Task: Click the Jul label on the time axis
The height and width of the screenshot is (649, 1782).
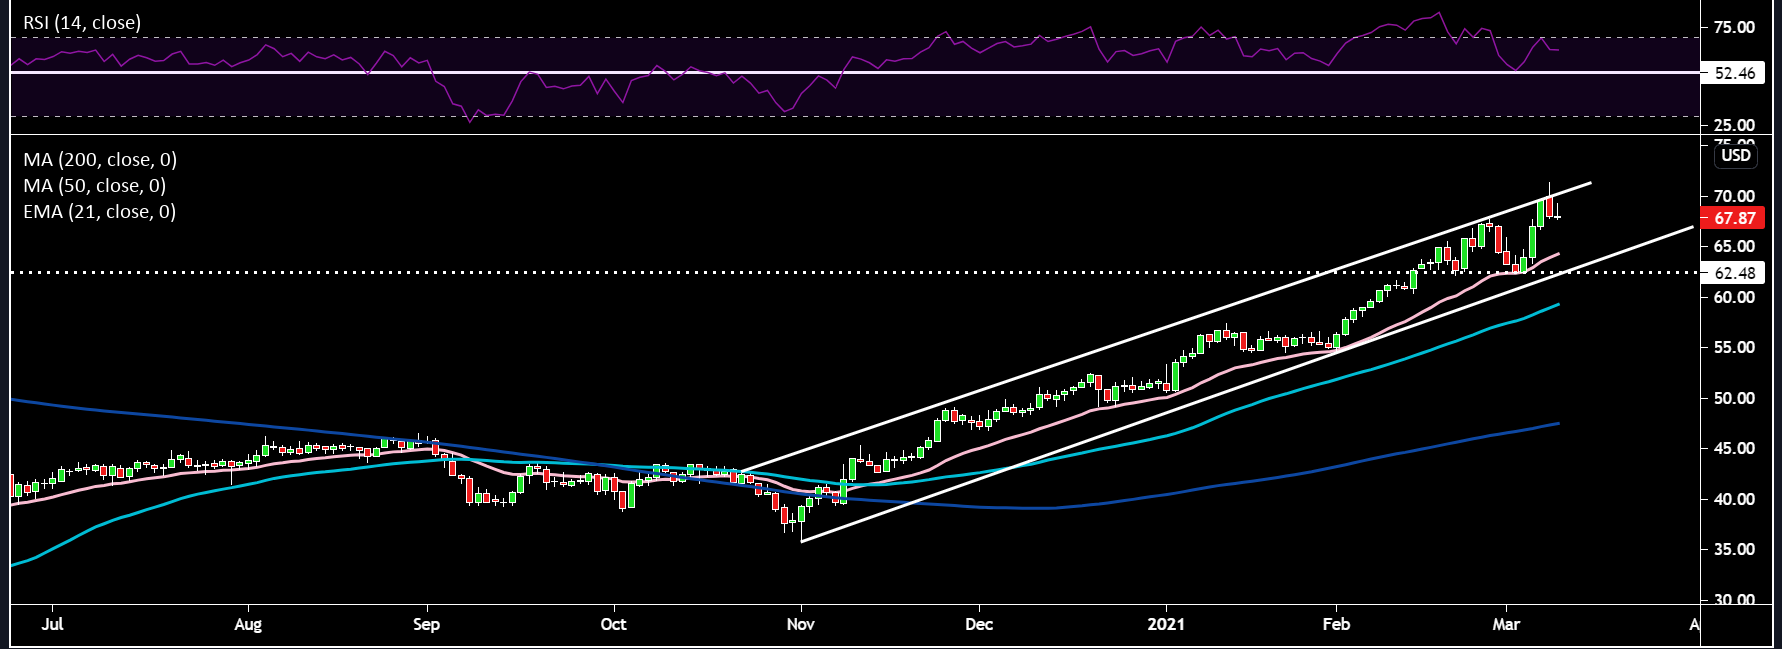Action: (x=52, y=624)
